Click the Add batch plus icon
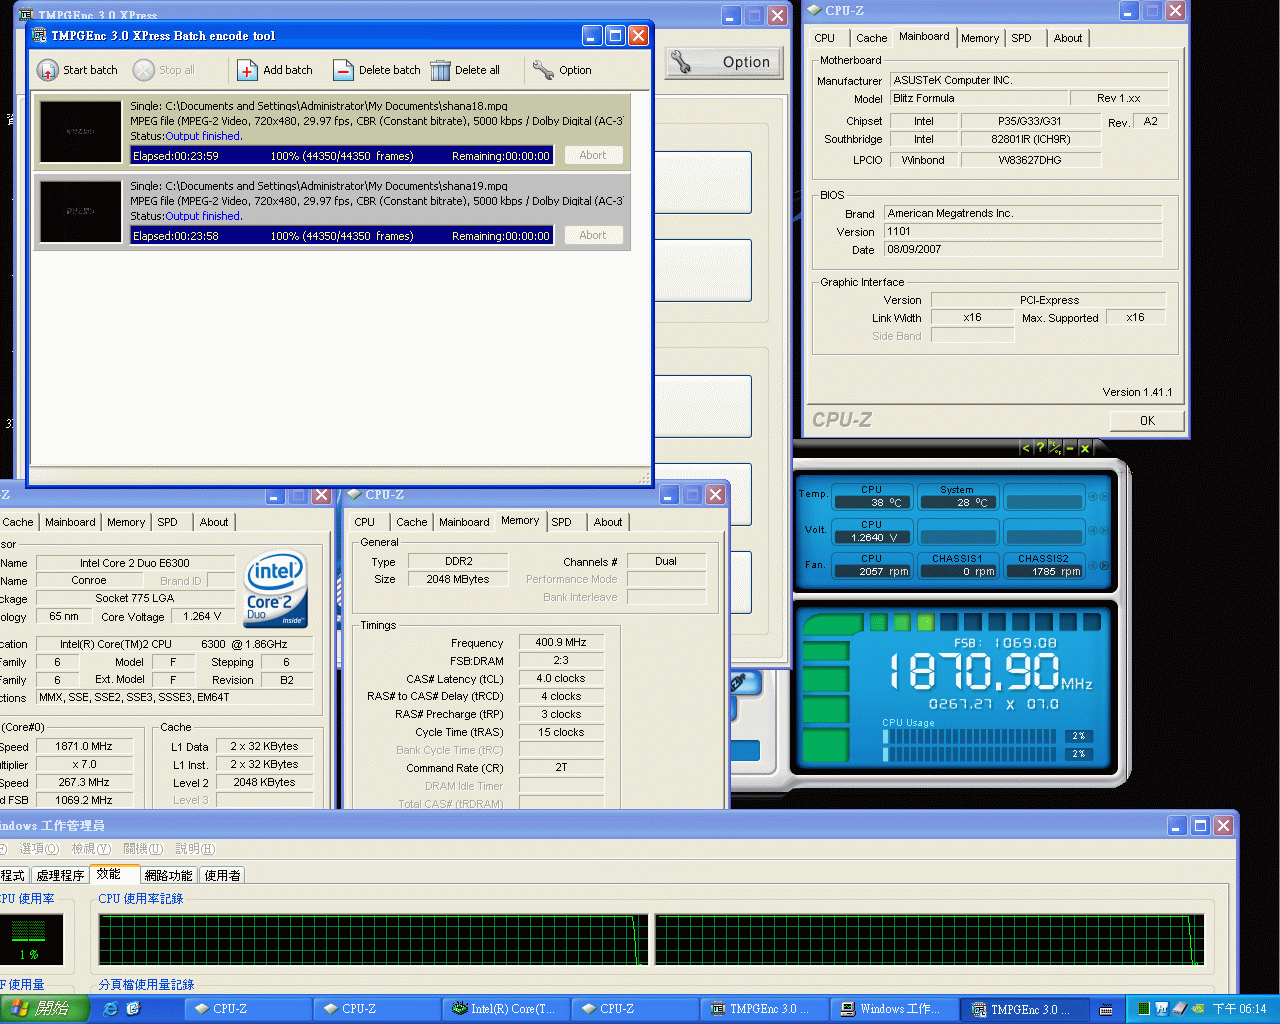 (x=247, y=70)
